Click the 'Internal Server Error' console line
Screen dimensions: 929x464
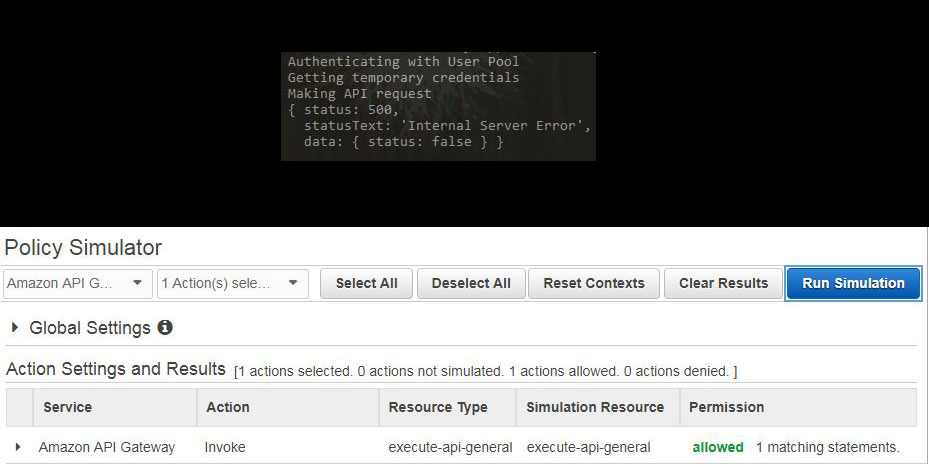click(447, 126)
